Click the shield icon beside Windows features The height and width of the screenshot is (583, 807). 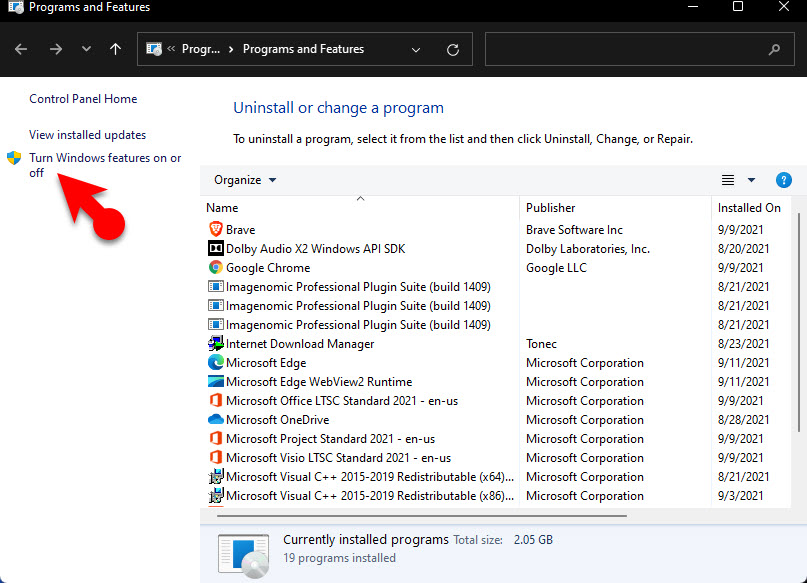pos(14,158)
